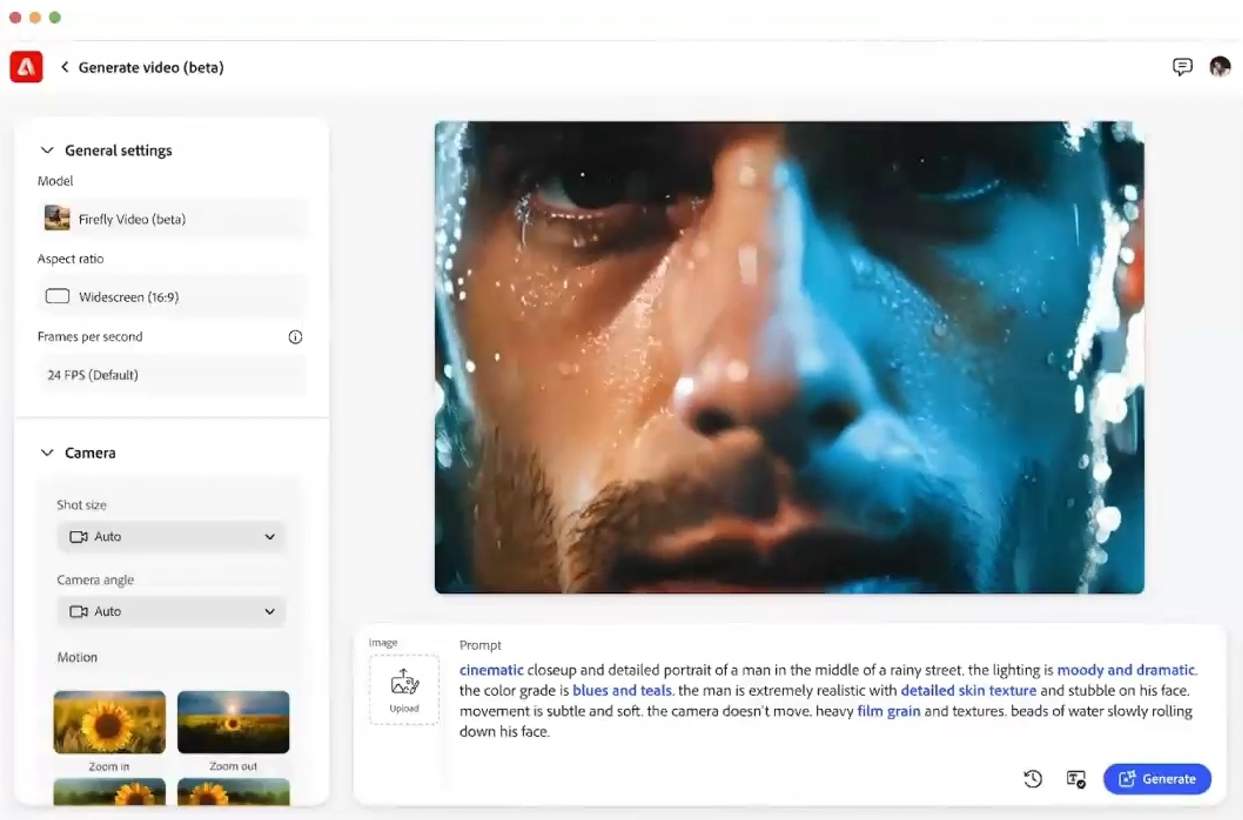Open generation history via clock icon
Image resolution: width=1243 pixels, height=820 pixels.
1033,778
